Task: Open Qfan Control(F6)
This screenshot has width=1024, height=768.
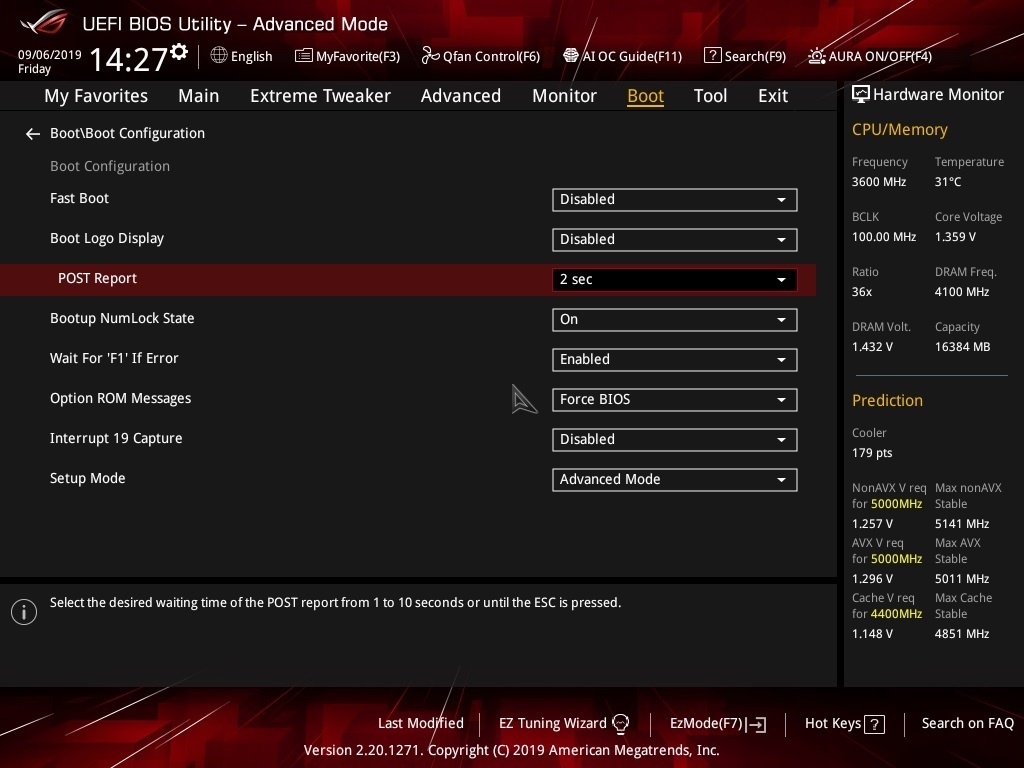Action: click(x=481, y=56)
